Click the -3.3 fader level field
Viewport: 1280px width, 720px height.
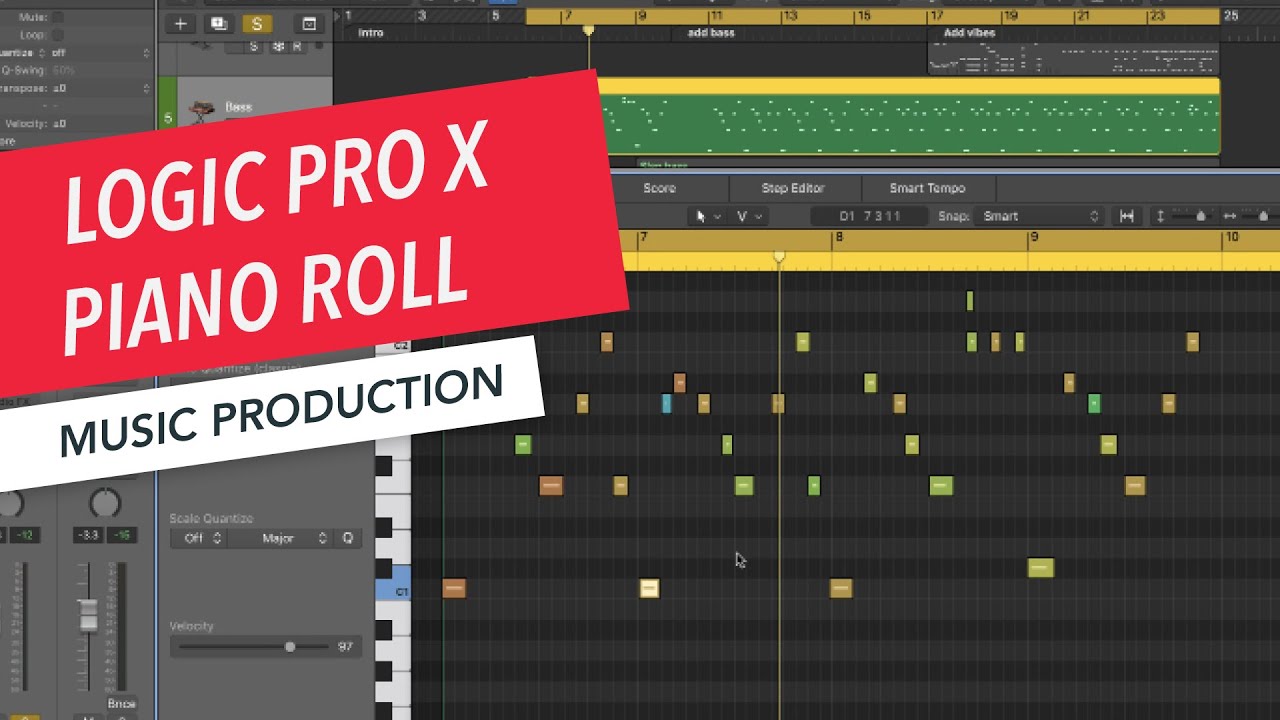(x=88, y=535)
